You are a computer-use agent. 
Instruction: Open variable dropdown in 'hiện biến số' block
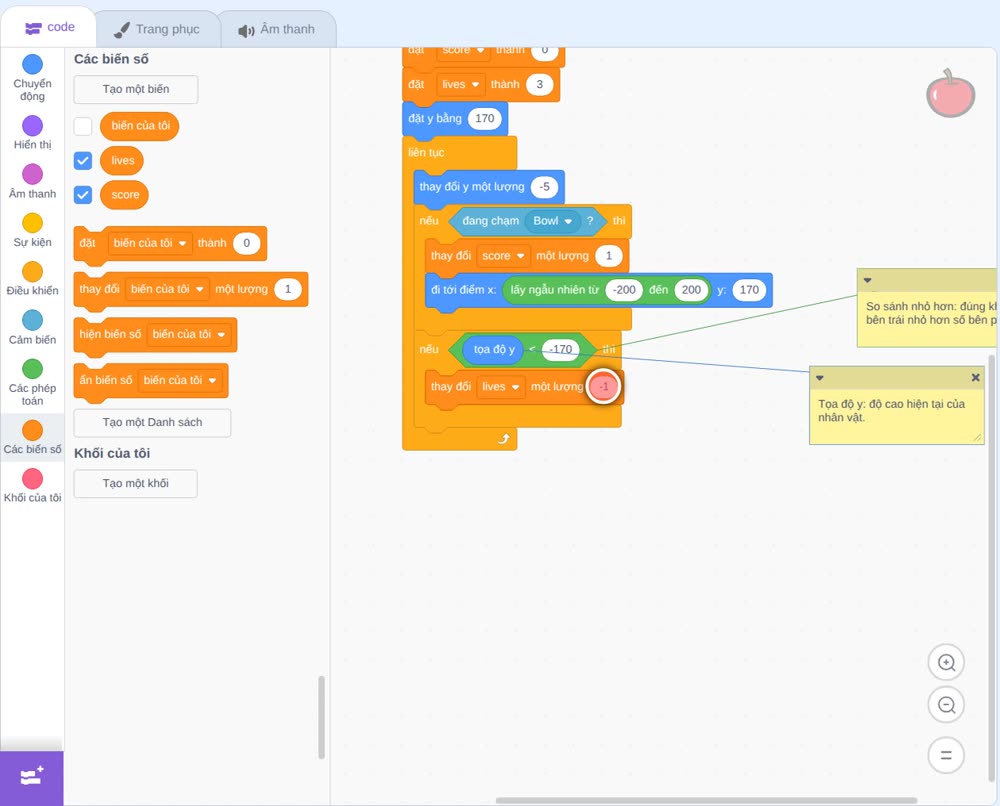click(189, 334)
